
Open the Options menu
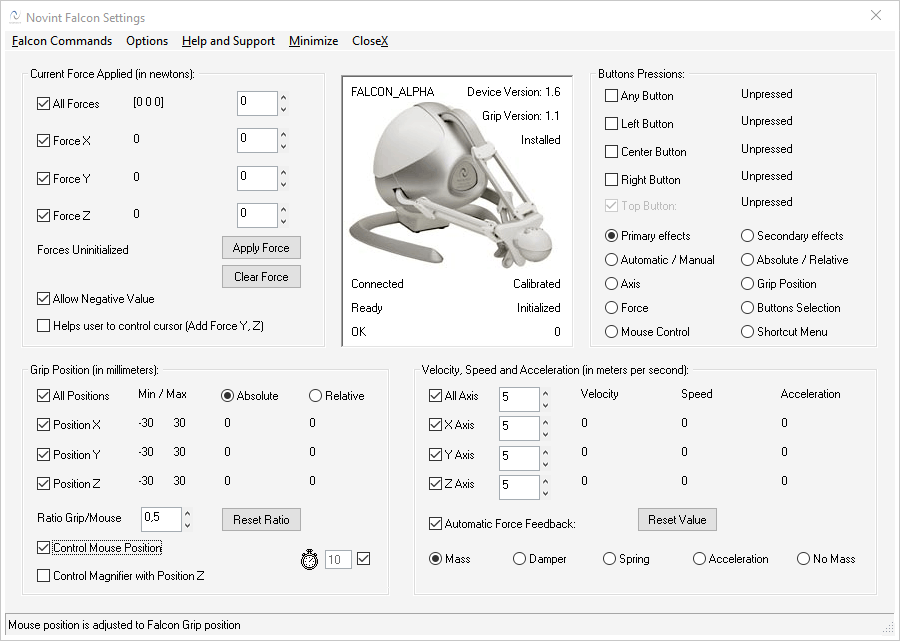(x=146, y=41)
